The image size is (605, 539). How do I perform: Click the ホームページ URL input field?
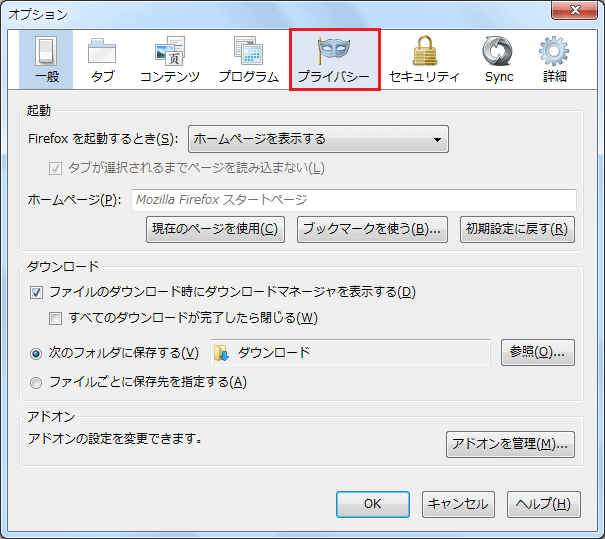[x=353, y=200]
